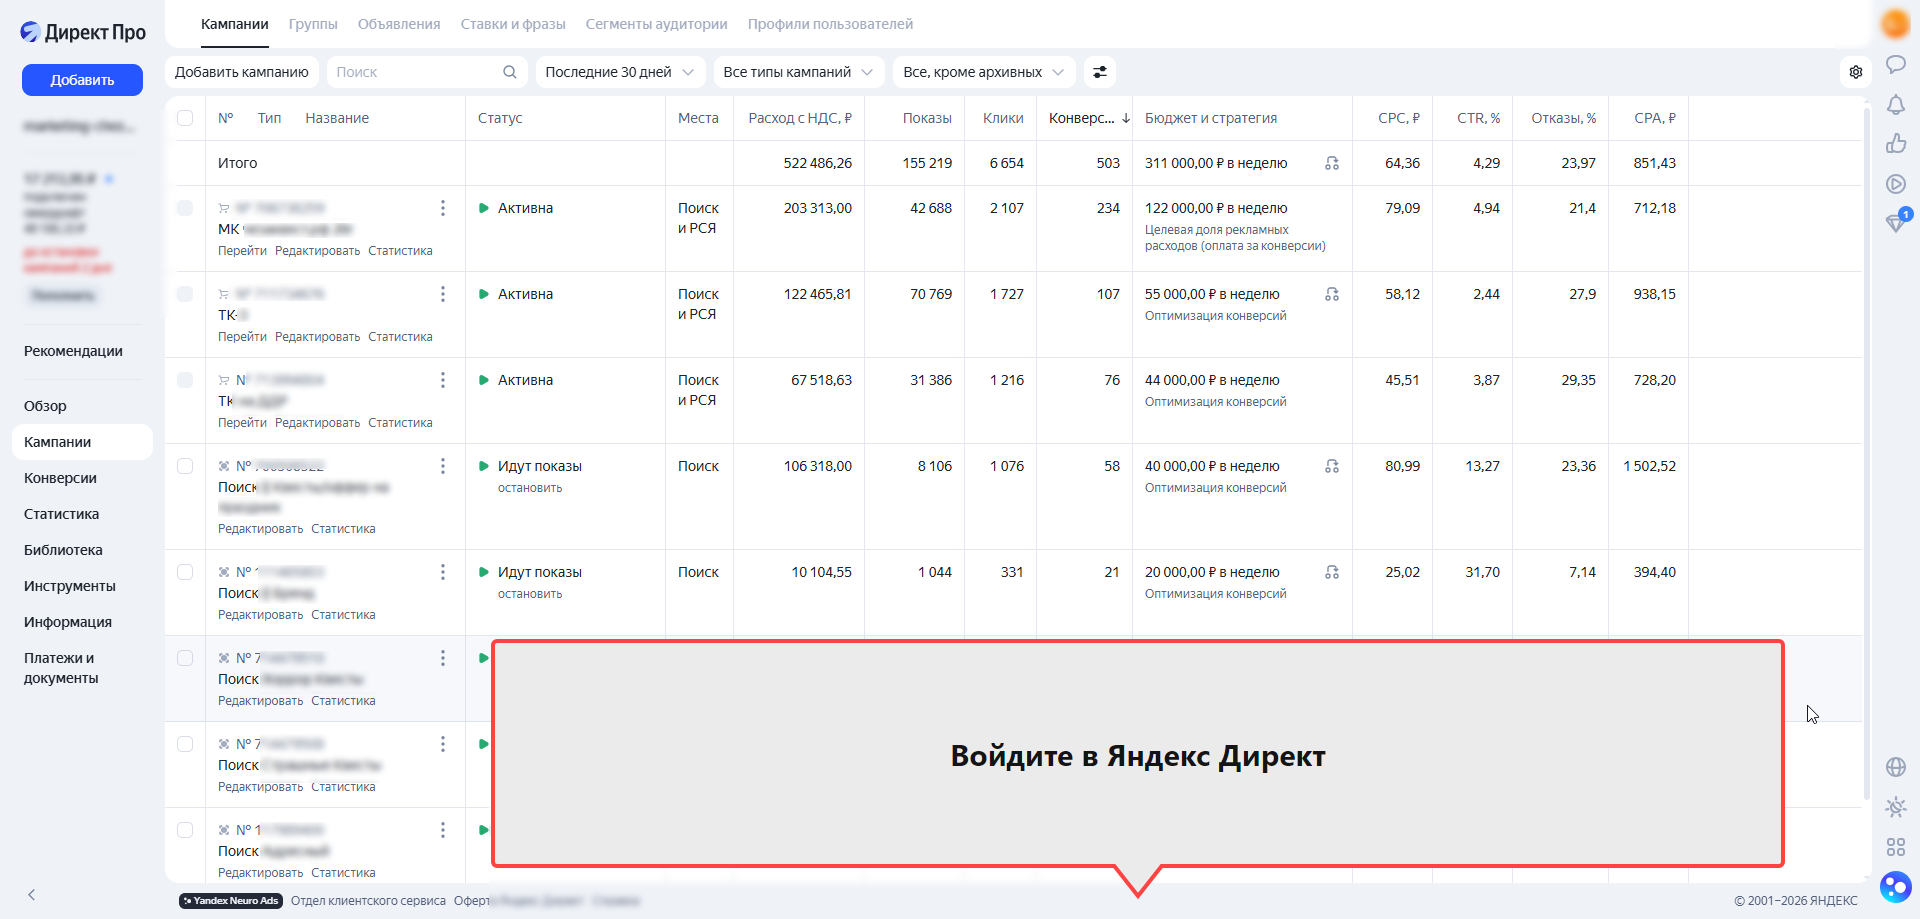This screenshot has height=919, width=1920.
Task: Open Статистика in the left sidebar
Action: click(62, 514)
